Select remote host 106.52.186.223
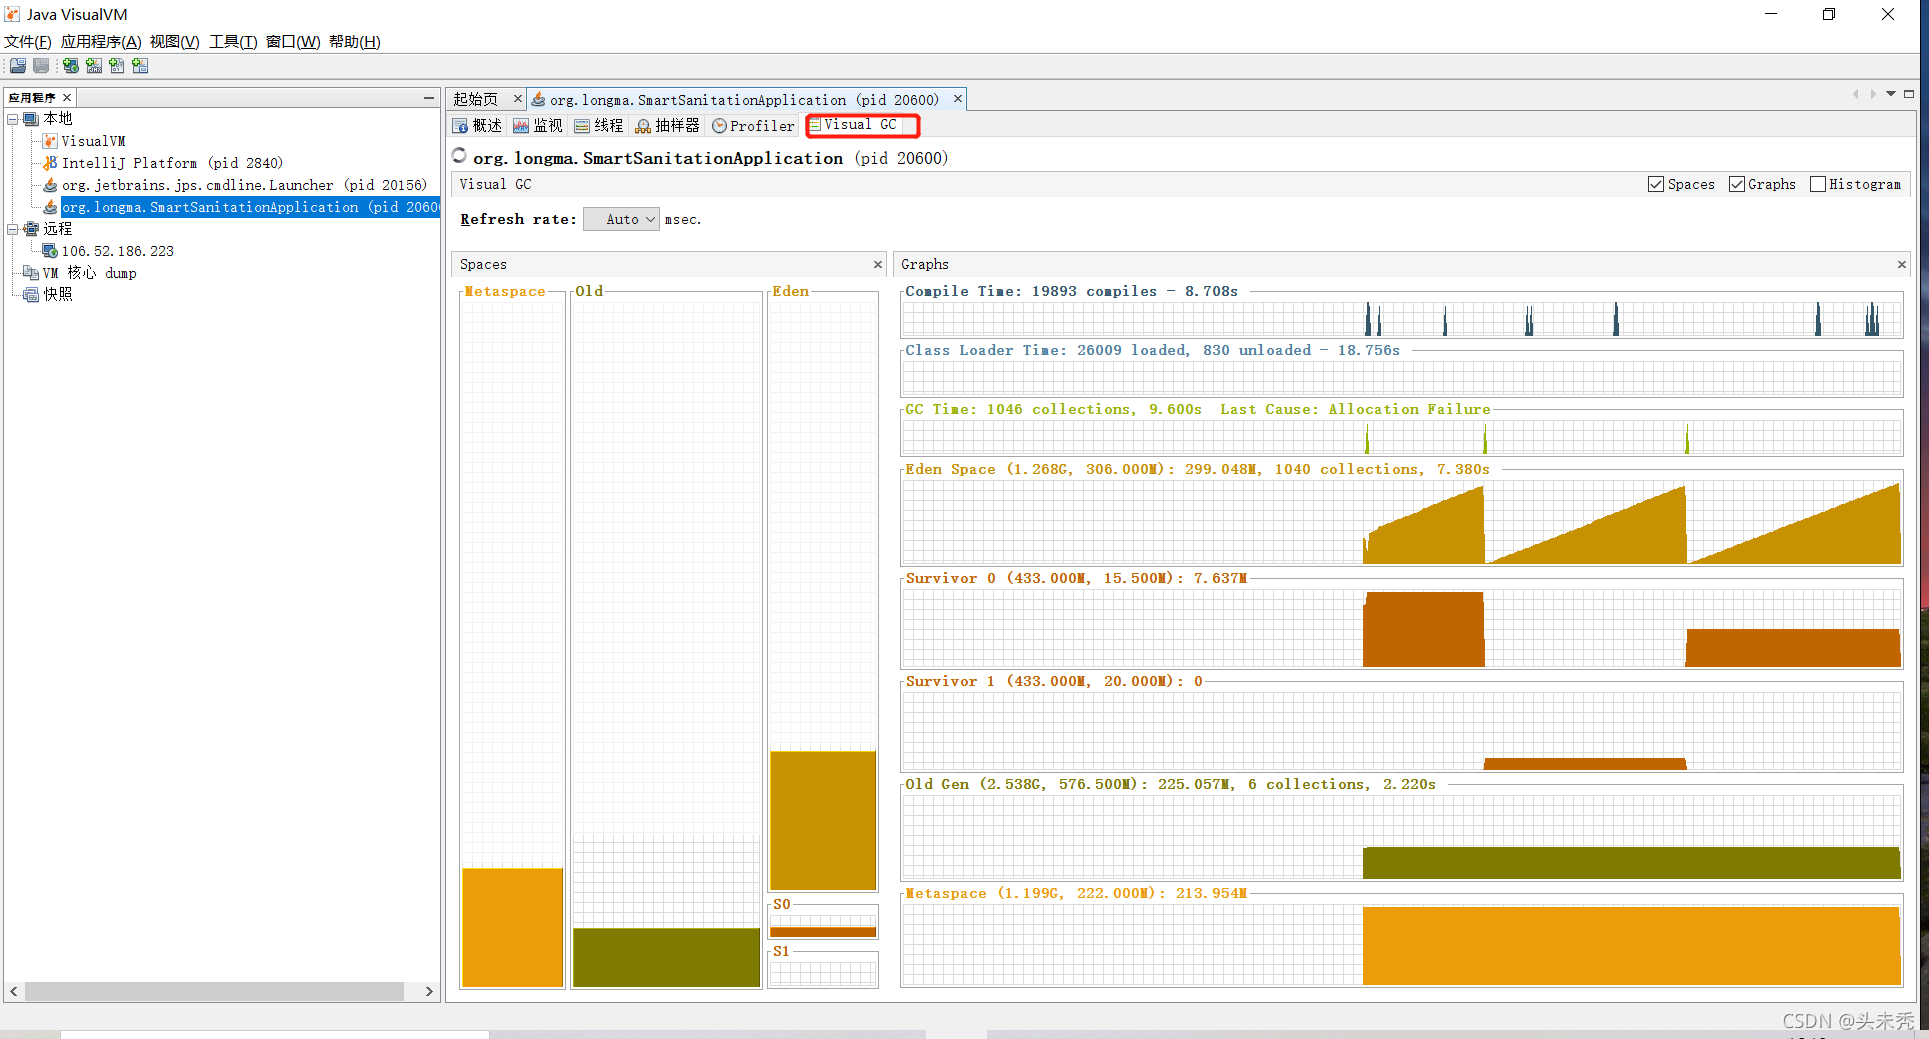Screen dimensions: 1929x1039 [118, 251]
